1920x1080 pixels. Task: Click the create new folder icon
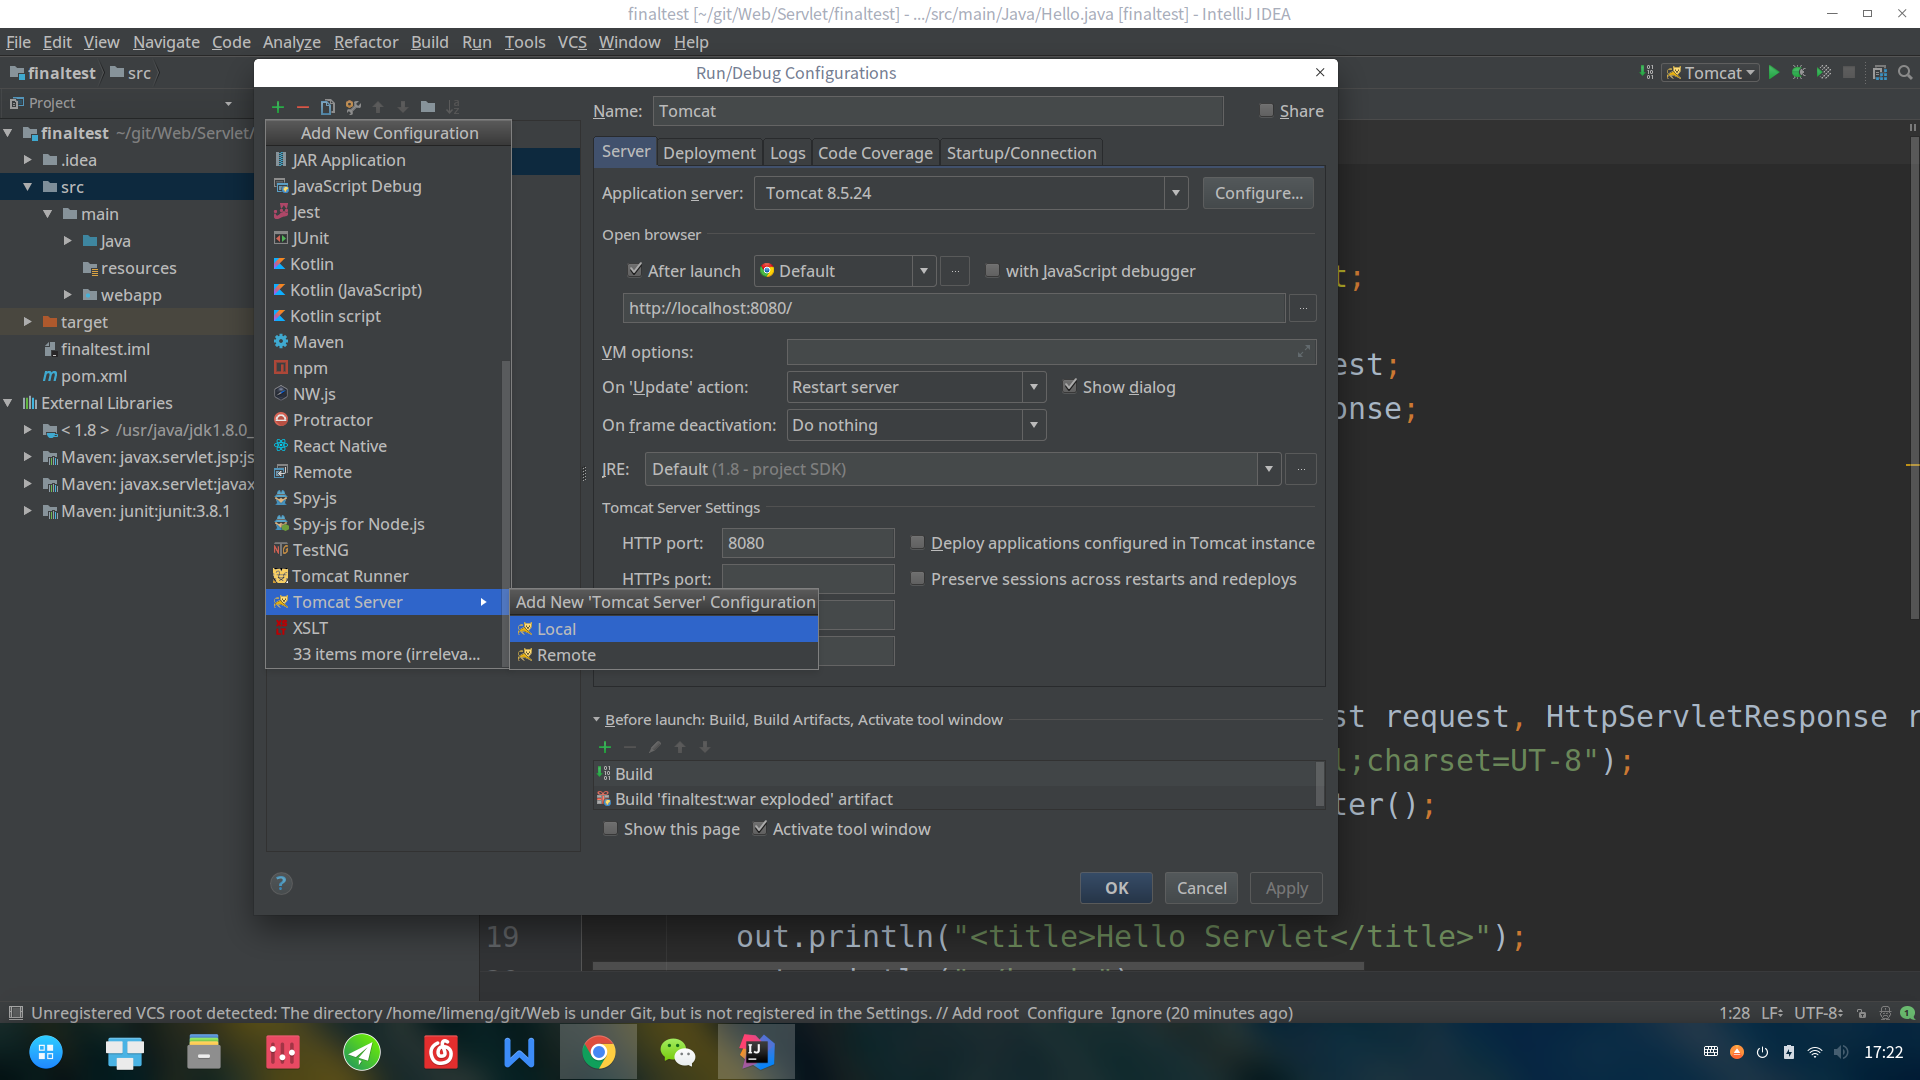pyautogui.click(x=428, y=107)
